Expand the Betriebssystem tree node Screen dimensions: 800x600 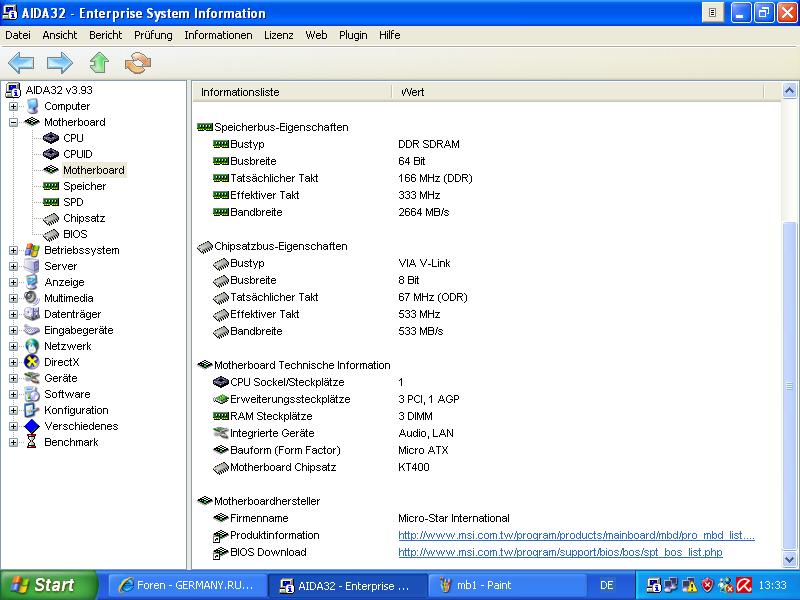pos(13,251)
